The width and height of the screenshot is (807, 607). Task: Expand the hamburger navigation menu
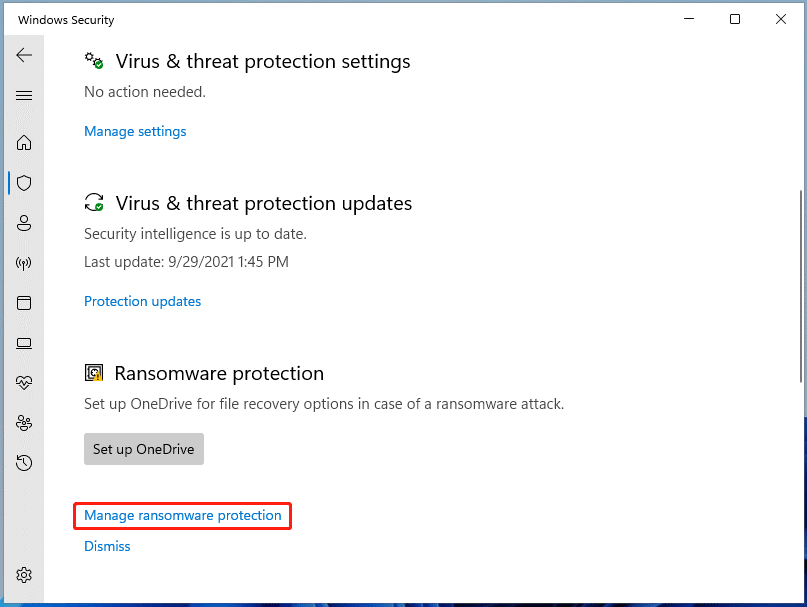pos(24,95)
